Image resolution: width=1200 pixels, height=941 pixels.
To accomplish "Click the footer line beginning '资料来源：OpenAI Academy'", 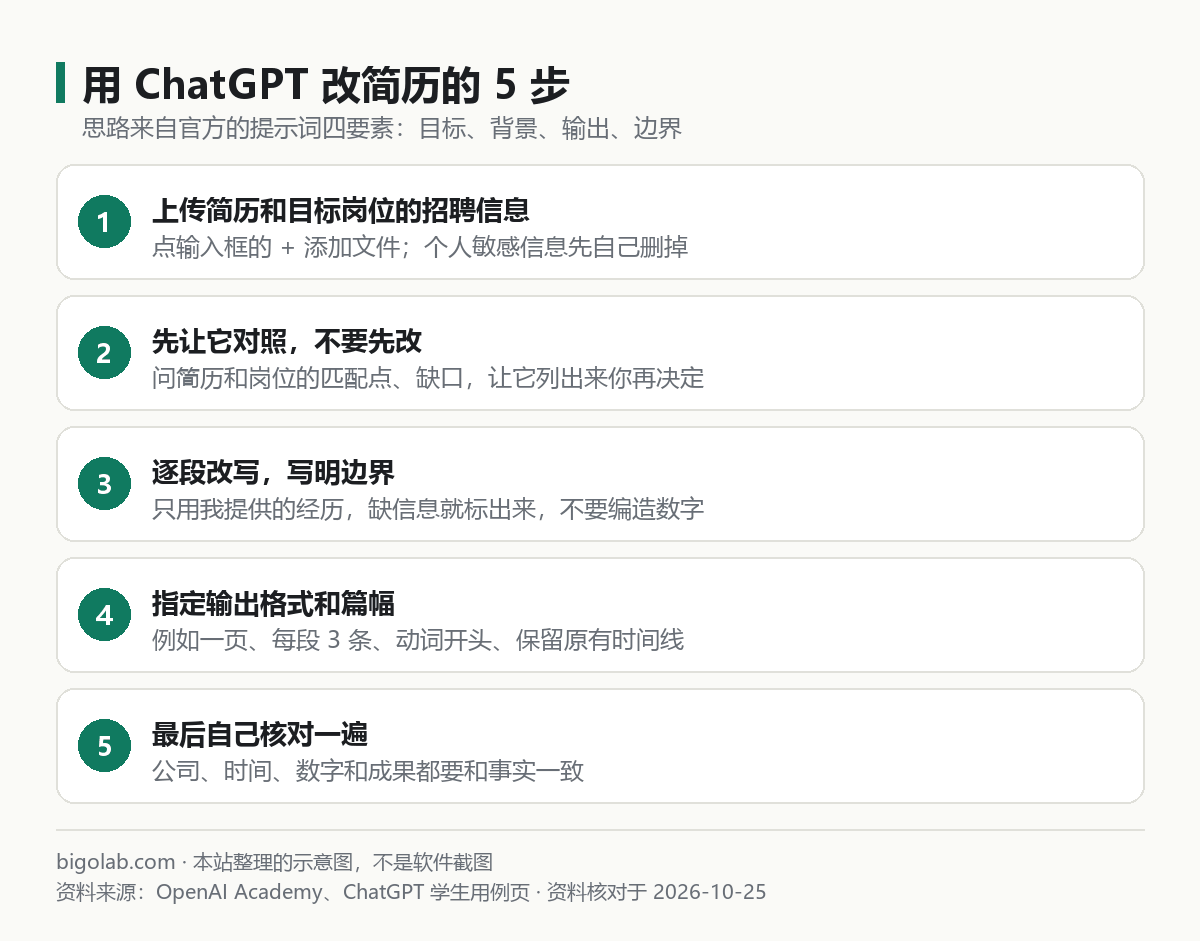I will pyautogui.click(x=411, y=892).
